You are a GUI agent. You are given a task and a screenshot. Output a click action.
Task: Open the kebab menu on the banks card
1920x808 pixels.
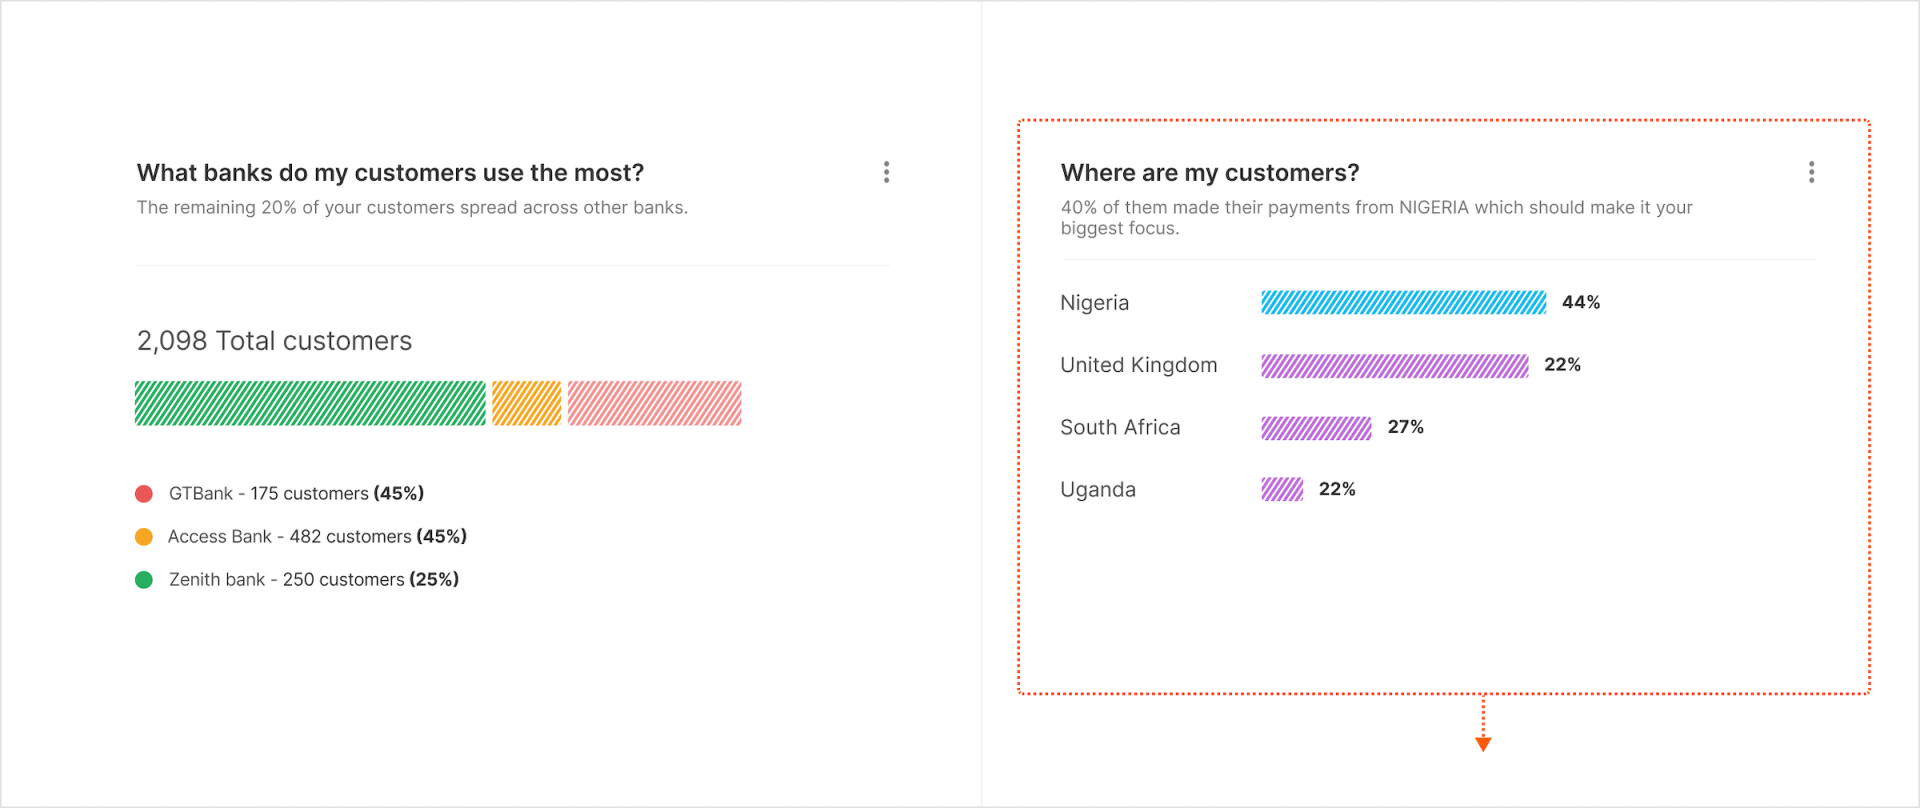point(885,171)
